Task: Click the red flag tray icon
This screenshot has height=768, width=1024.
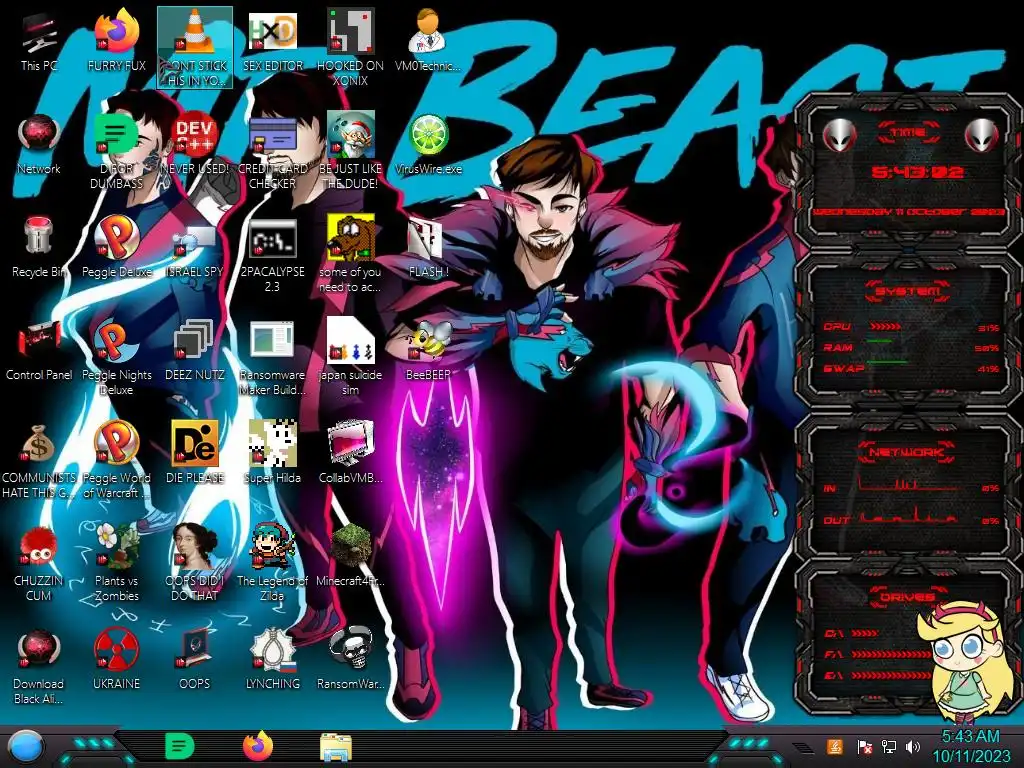Action: tap(863, 746)
